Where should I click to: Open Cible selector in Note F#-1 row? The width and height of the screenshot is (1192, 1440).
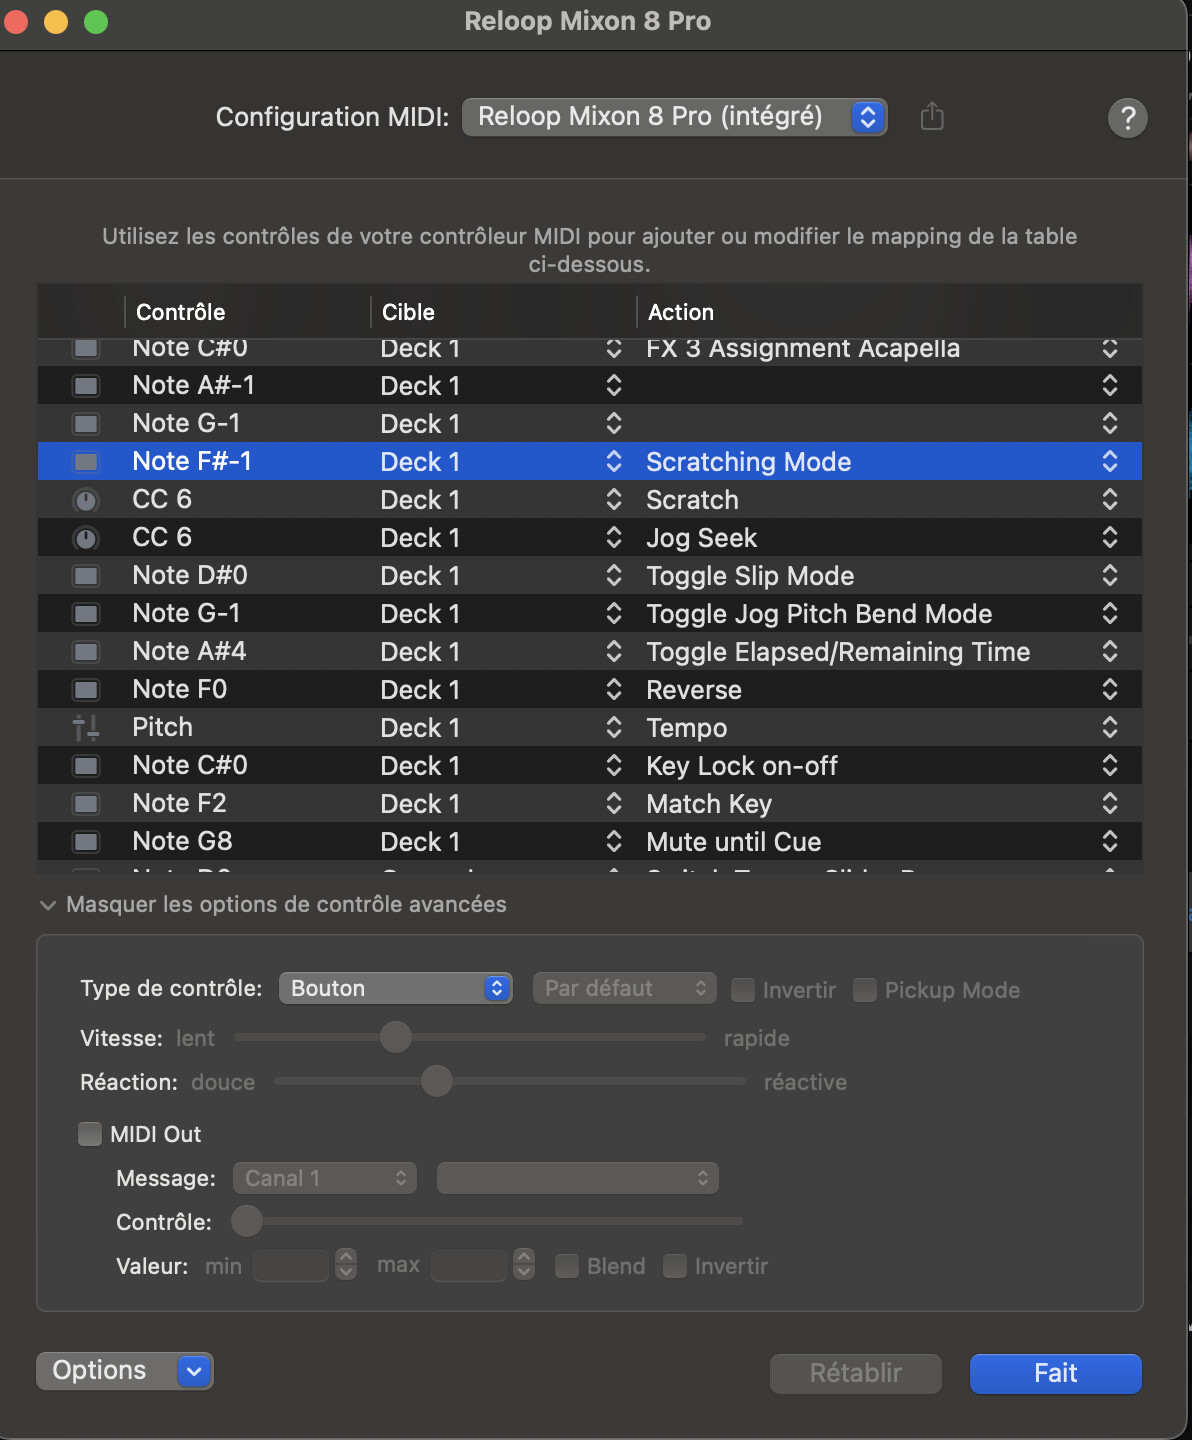[614, 462]
